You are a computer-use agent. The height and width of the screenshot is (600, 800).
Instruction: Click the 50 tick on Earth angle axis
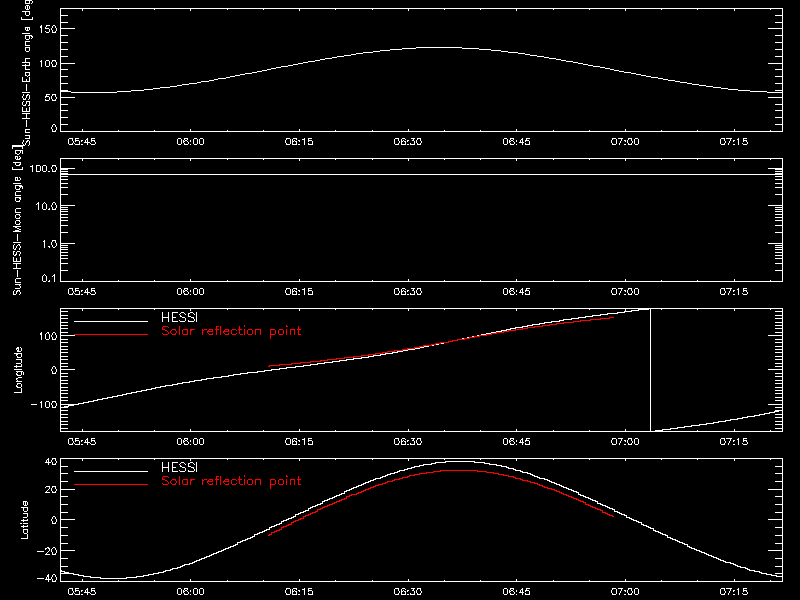coord(51,98)
